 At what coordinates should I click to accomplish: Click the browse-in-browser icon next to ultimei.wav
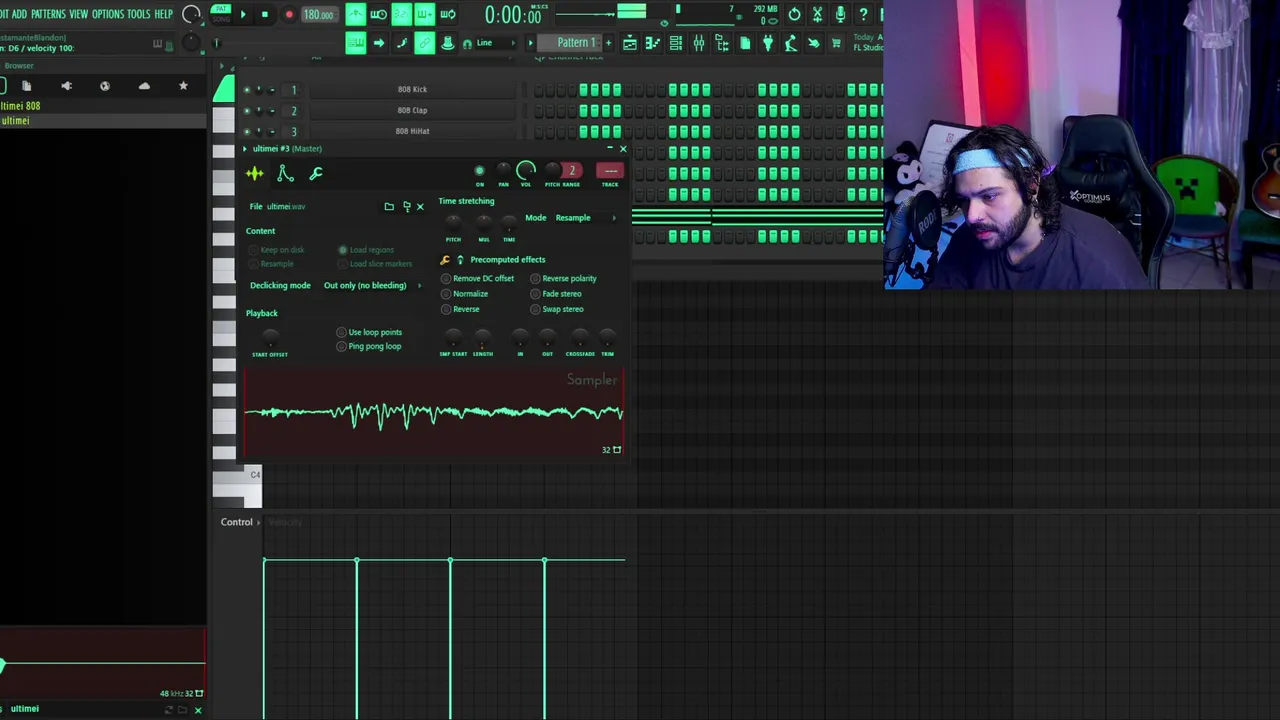pos(406,207)
